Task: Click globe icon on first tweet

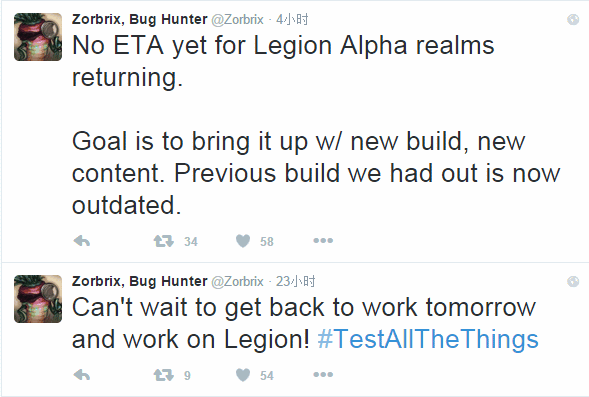Action: click(573, 19)
